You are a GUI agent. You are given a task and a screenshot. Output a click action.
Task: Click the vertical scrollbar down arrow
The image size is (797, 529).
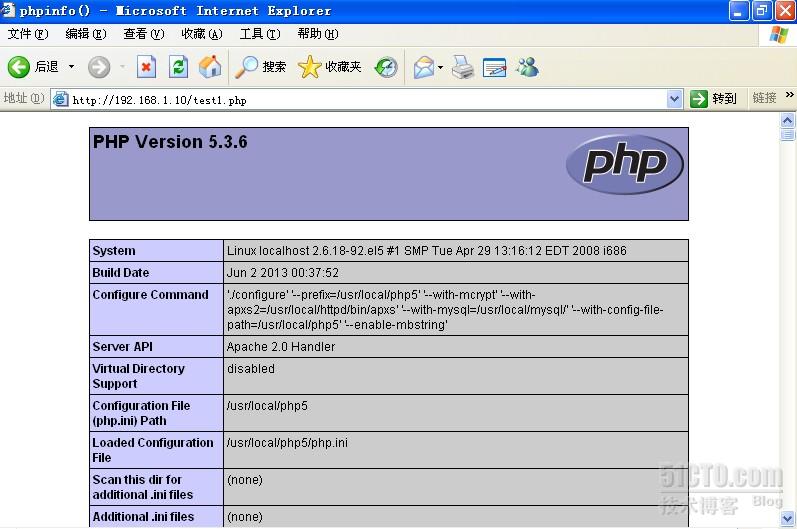point(787,519)
